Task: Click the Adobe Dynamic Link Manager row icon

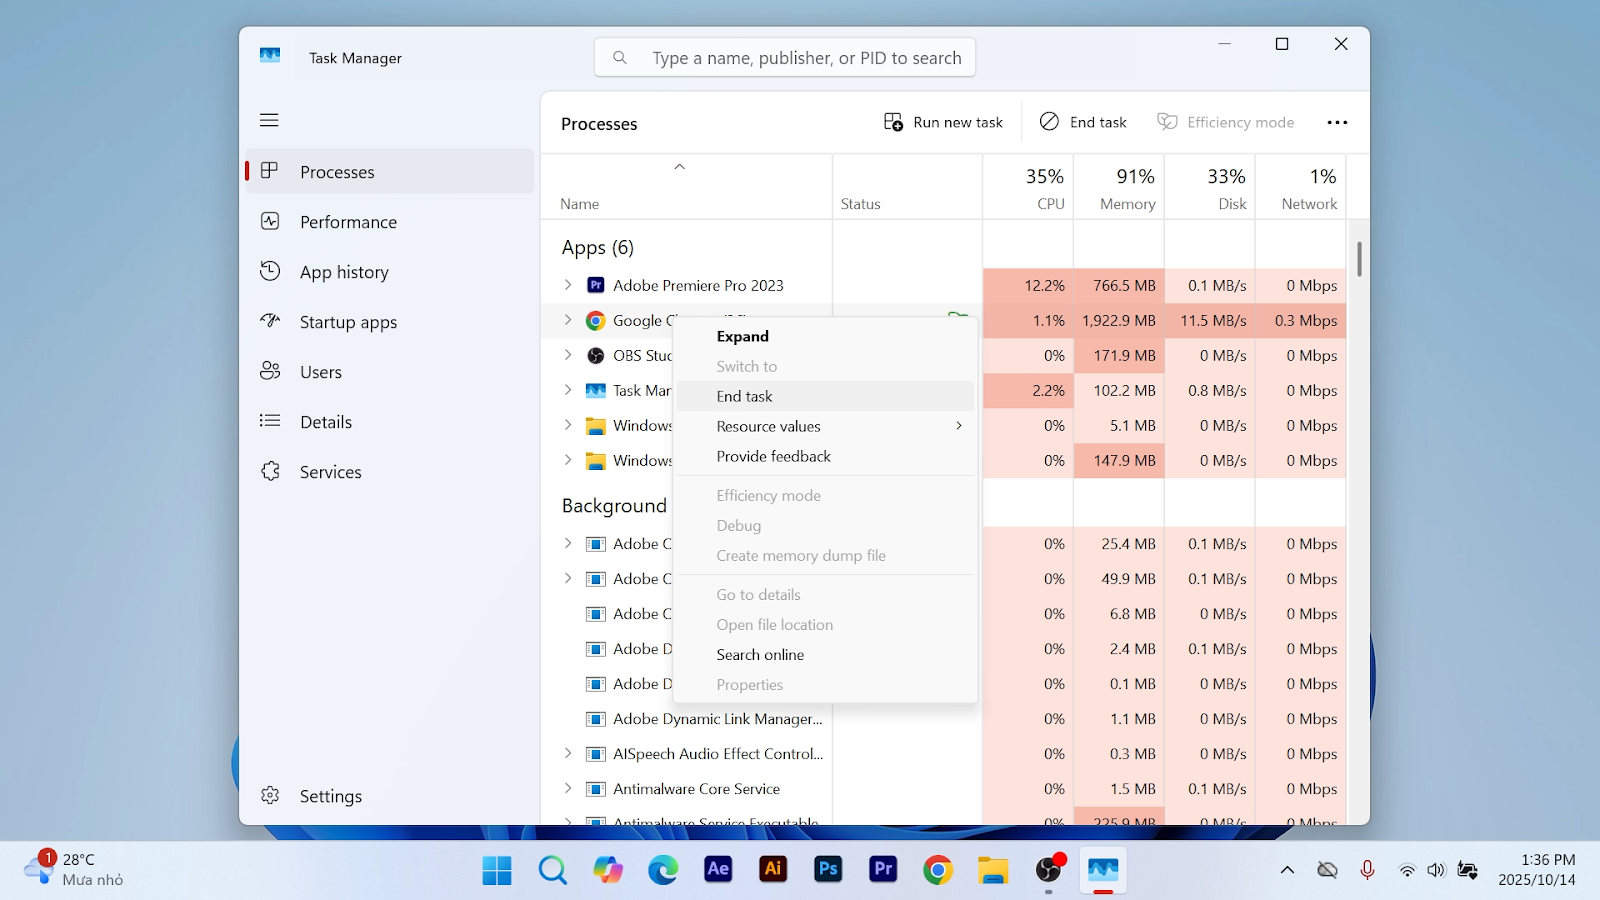Action: [x=595, y=719]
